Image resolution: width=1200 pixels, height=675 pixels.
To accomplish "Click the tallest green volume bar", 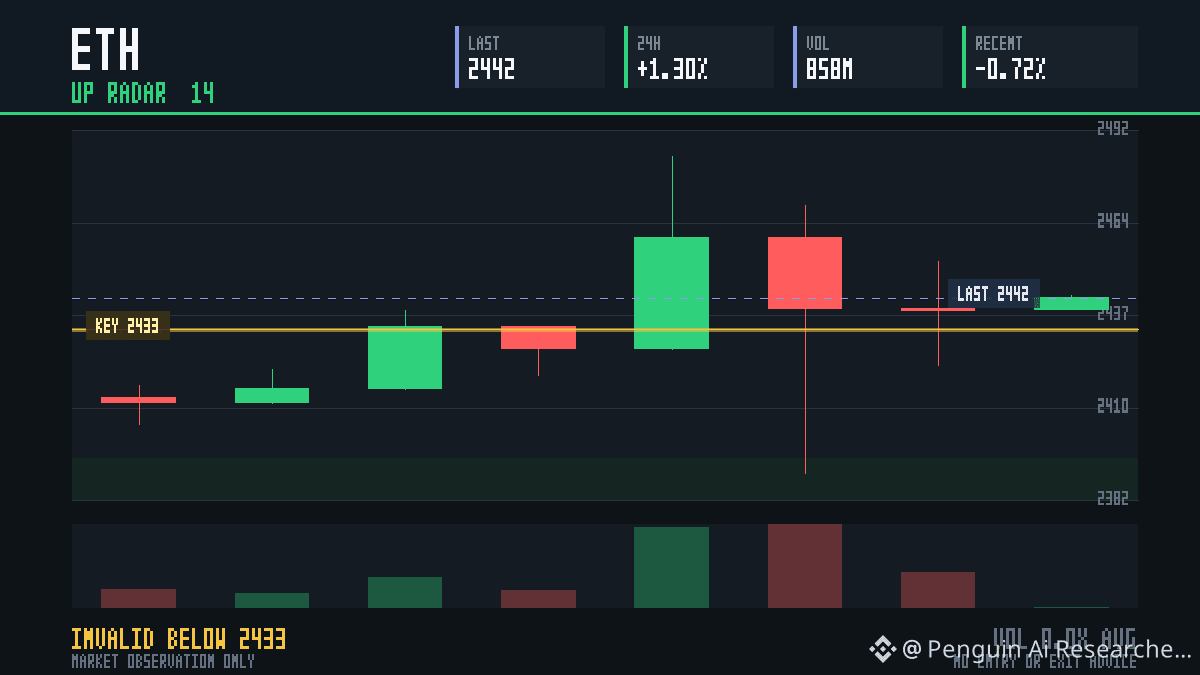I will click(x=671, y=567).
